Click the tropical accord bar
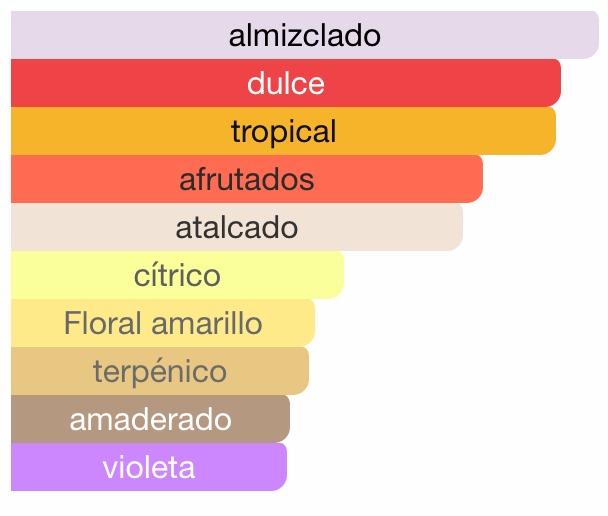The image size is (608, 516). pos(283,131)
